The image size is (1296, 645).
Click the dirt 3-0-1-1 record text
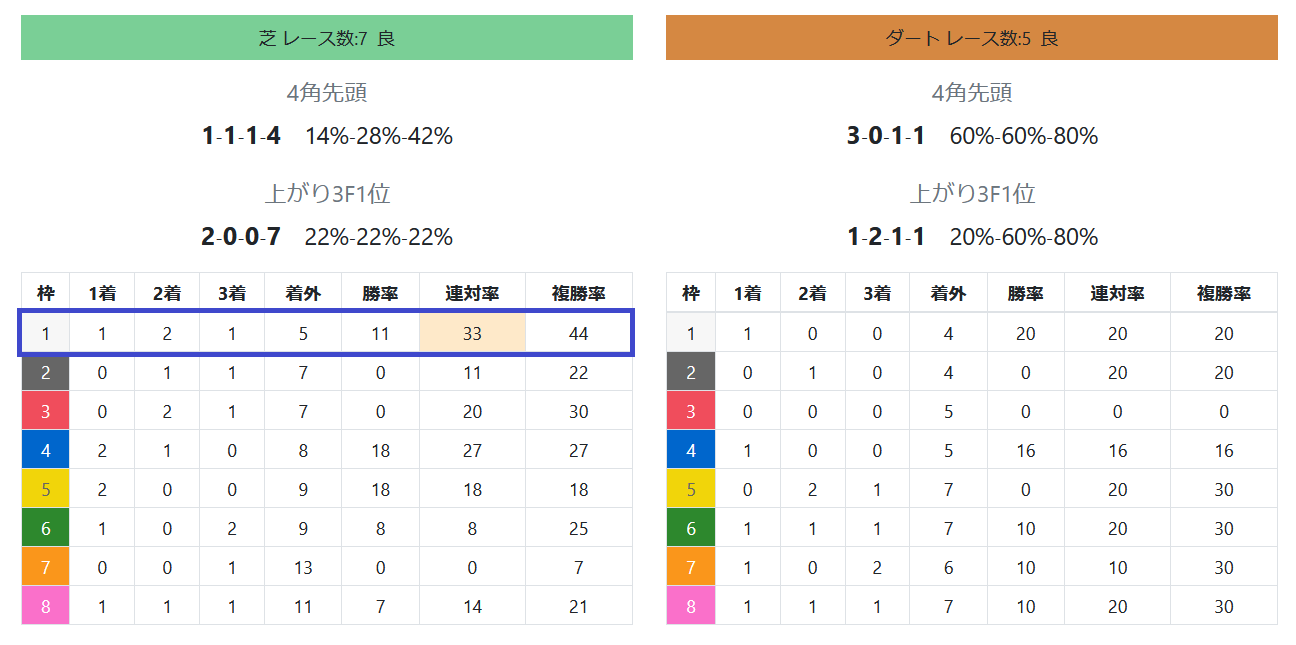886,136
